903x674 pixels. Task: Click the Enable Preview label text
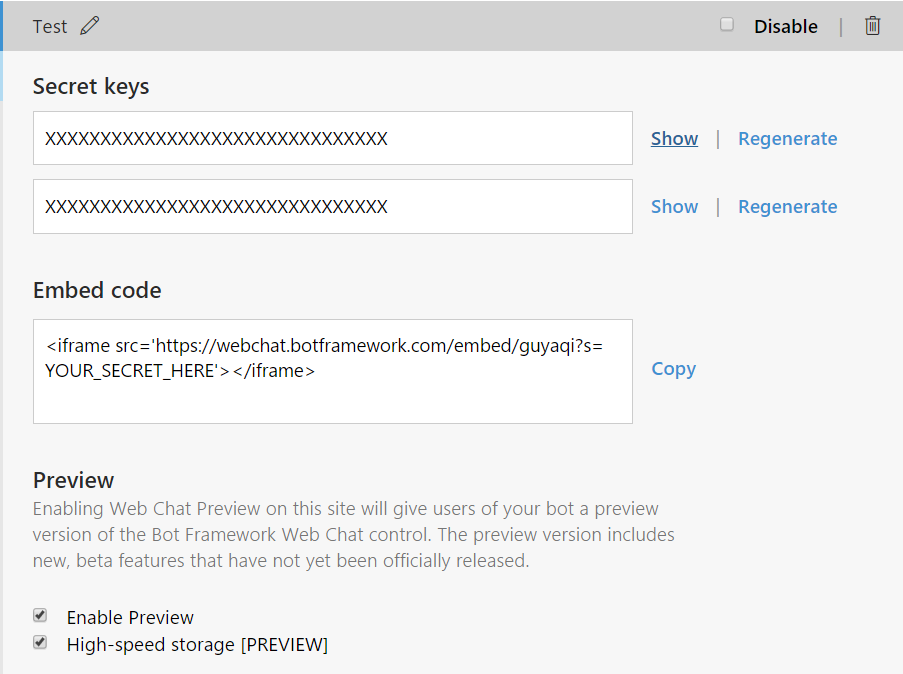pyautogui.click(x=130, y=617)
